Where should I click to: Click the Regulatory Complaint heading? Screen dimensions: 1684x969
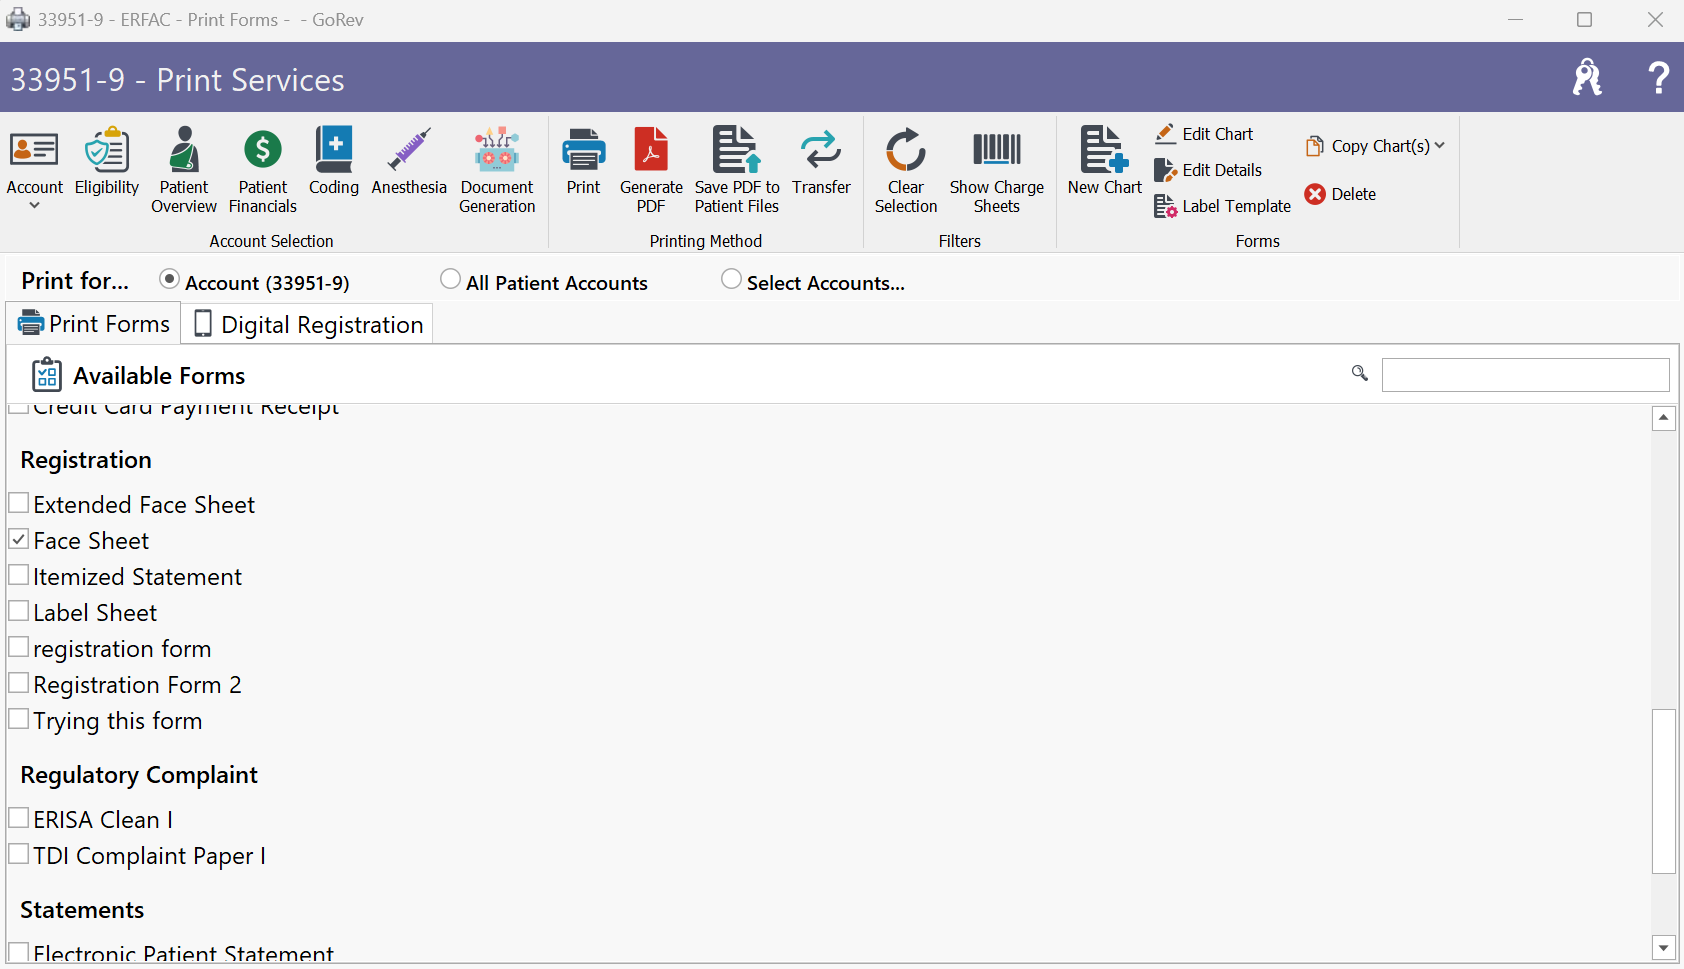coord(139,775)
